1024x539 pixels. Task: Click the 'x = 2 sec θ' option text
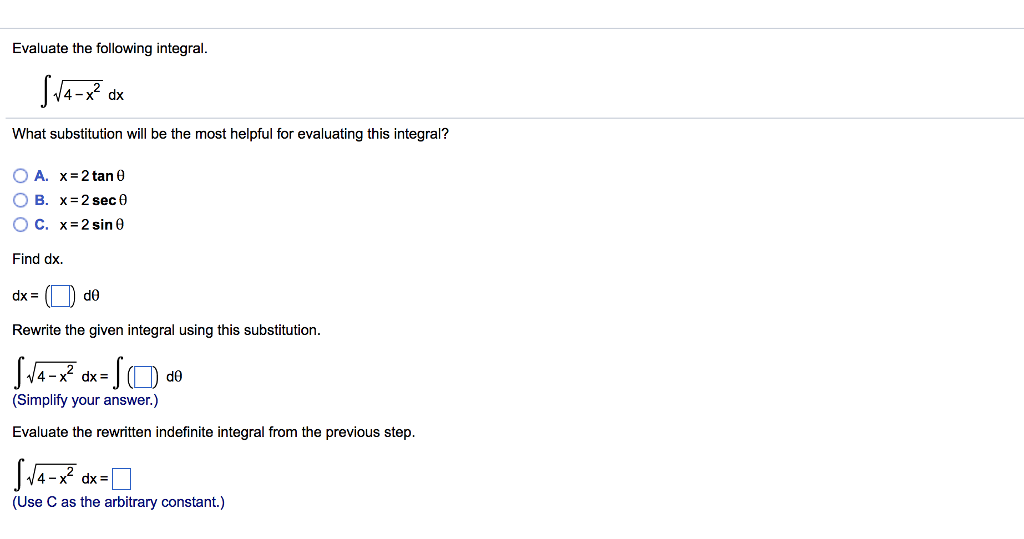click(93, 200)
